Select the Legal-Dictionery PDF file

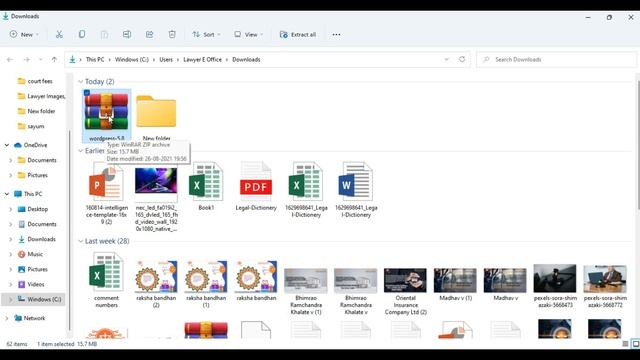pos(256,186)
